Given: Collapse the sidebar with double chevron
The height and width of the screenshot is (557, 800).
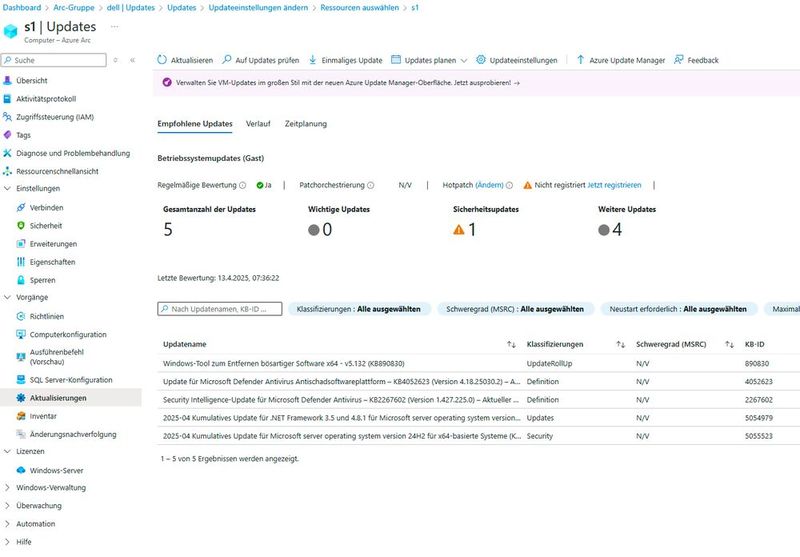Looking at the screenshot, I should point(133,60).
